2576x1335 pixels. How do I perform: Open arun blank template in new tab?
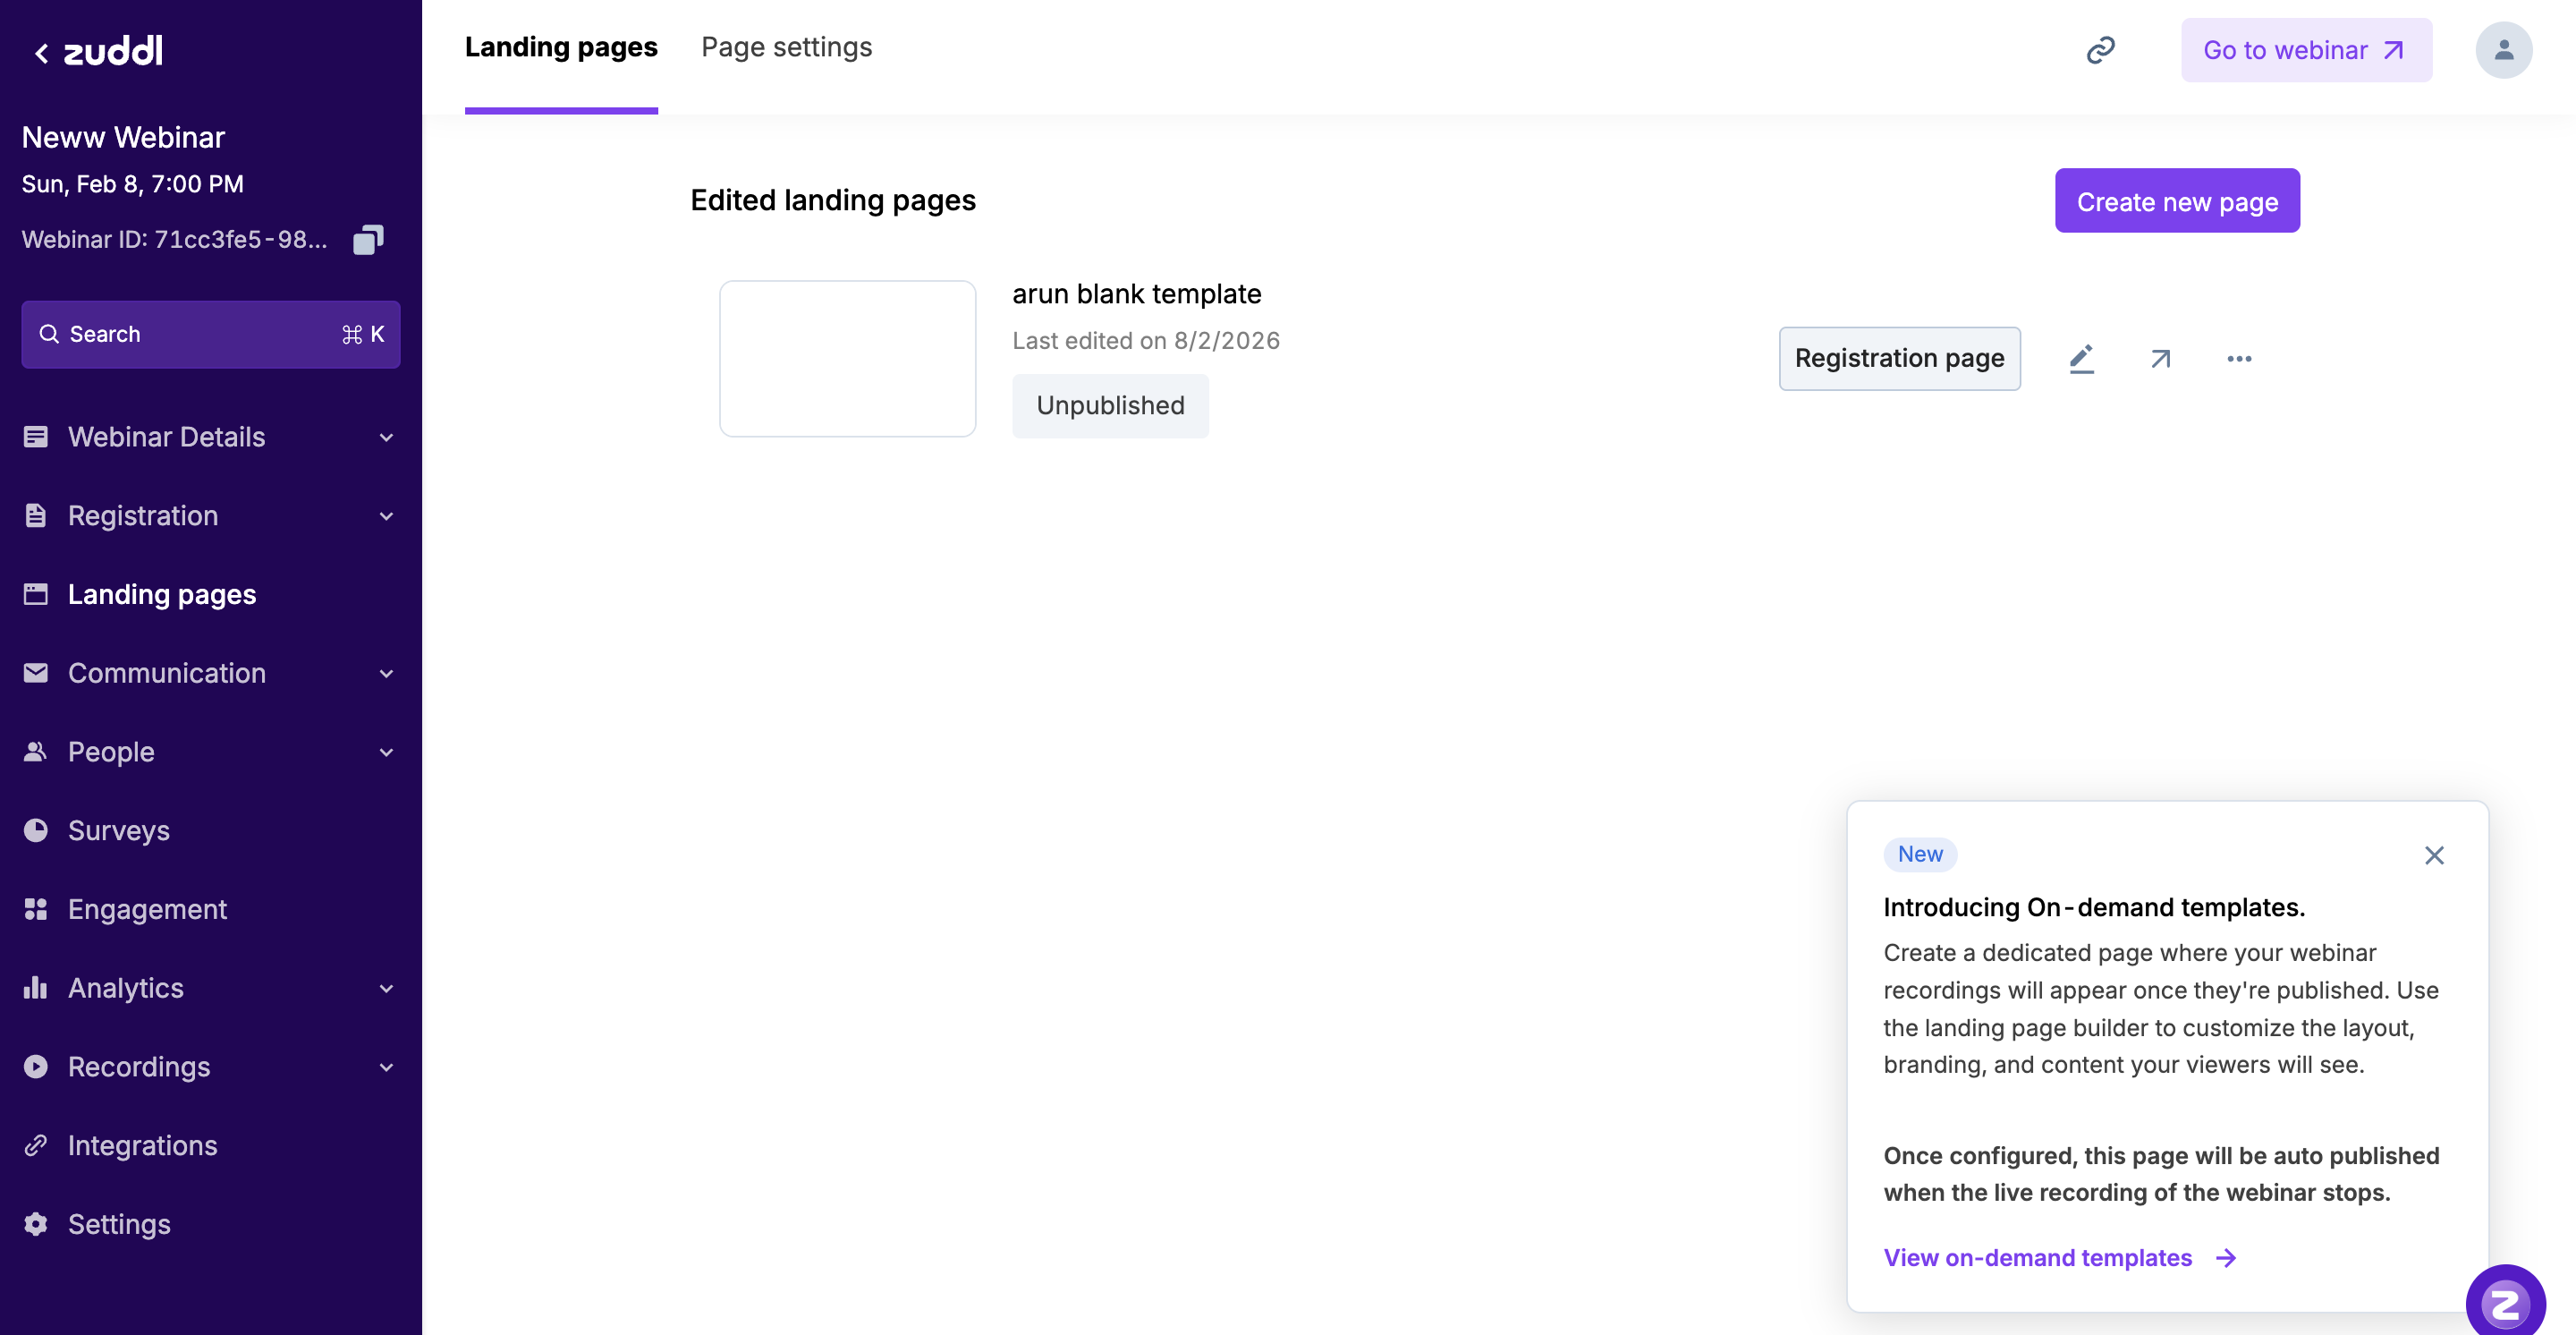2160,359
